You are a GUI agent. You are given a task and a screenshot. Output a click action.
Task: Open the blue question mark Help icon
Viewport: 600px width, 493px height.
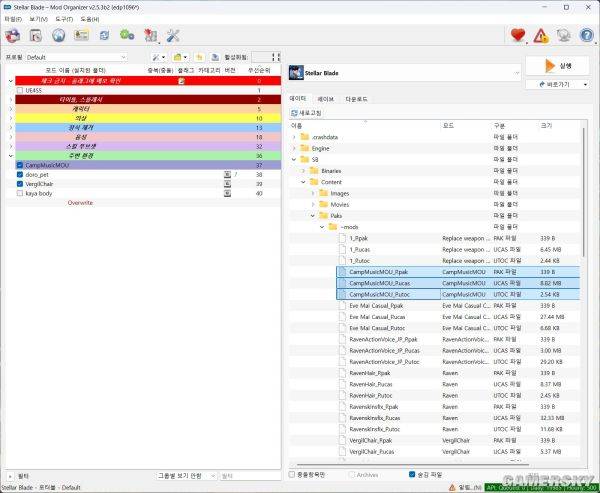coord(586,35)
